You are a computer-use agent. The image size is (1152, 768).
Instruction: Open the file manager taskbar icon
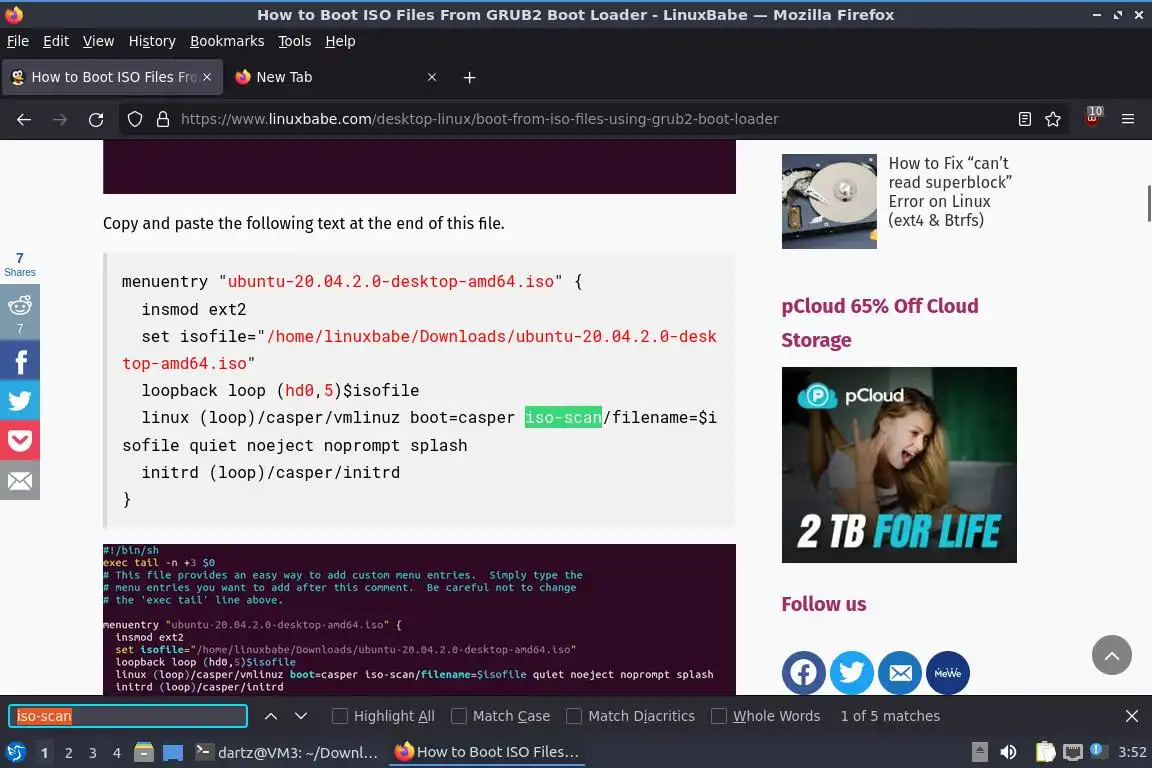coord(144,753)
